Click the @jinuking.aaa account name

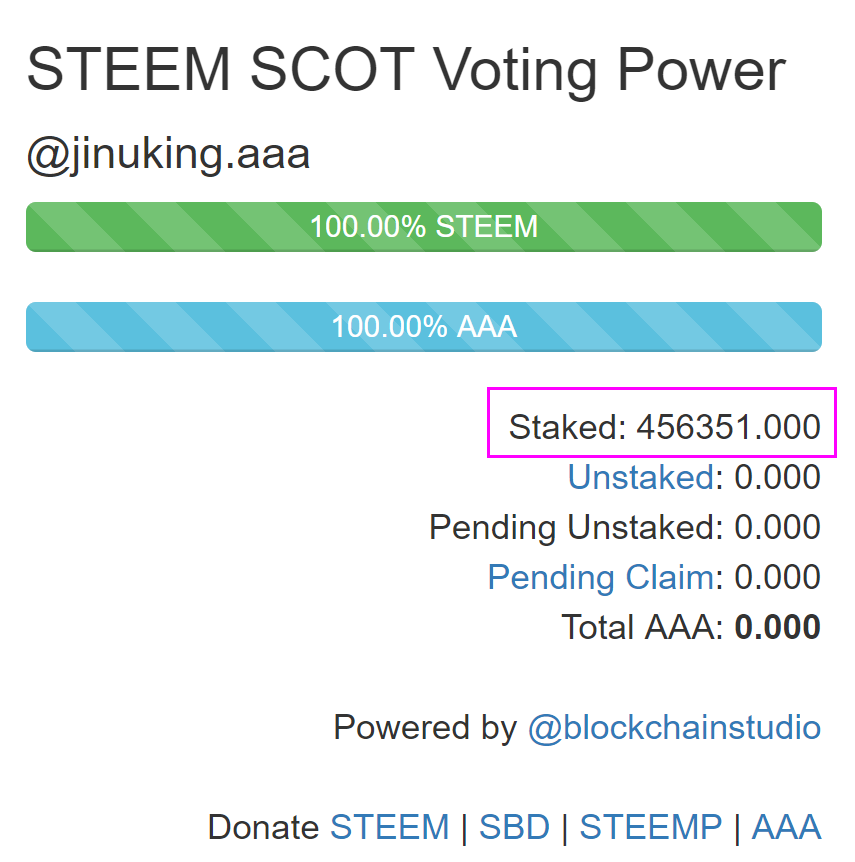[168, 157]
